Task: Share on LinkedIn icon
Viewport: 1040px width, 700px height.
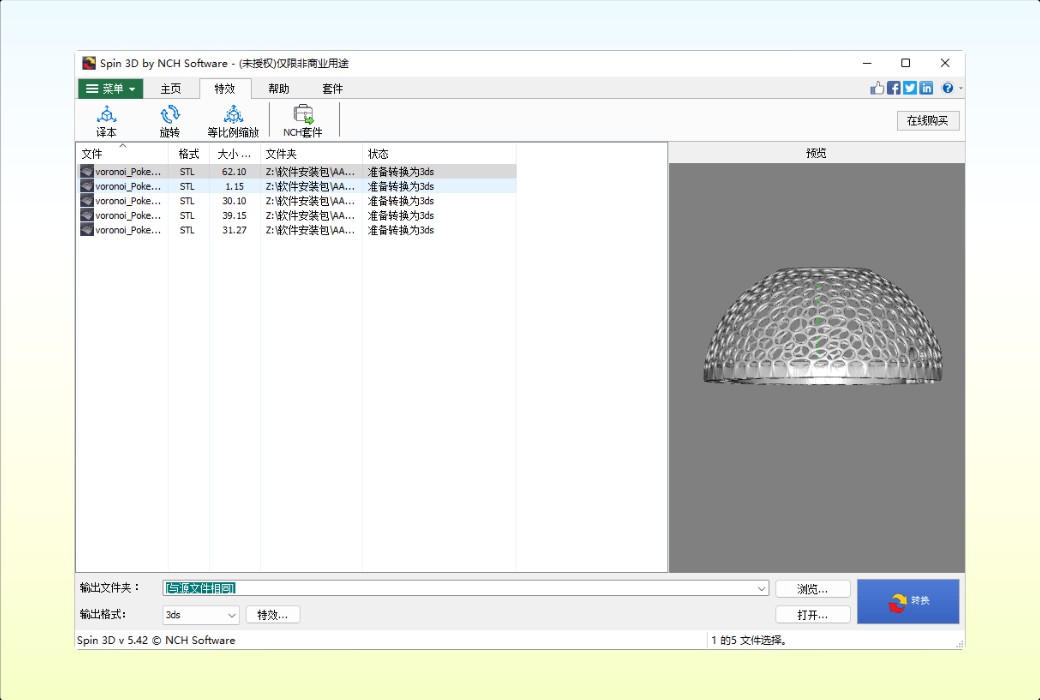Action: click(x=926, y=88)
